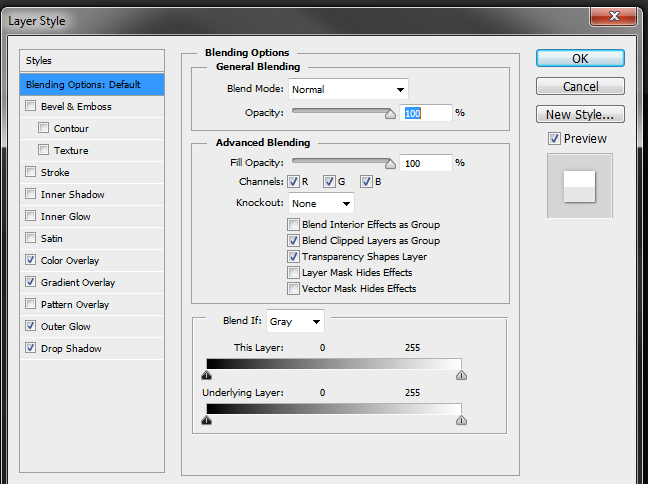648x484 pixels.
Task: Click Underlying Layer black point handle
Action: click(x=206, y=420)
